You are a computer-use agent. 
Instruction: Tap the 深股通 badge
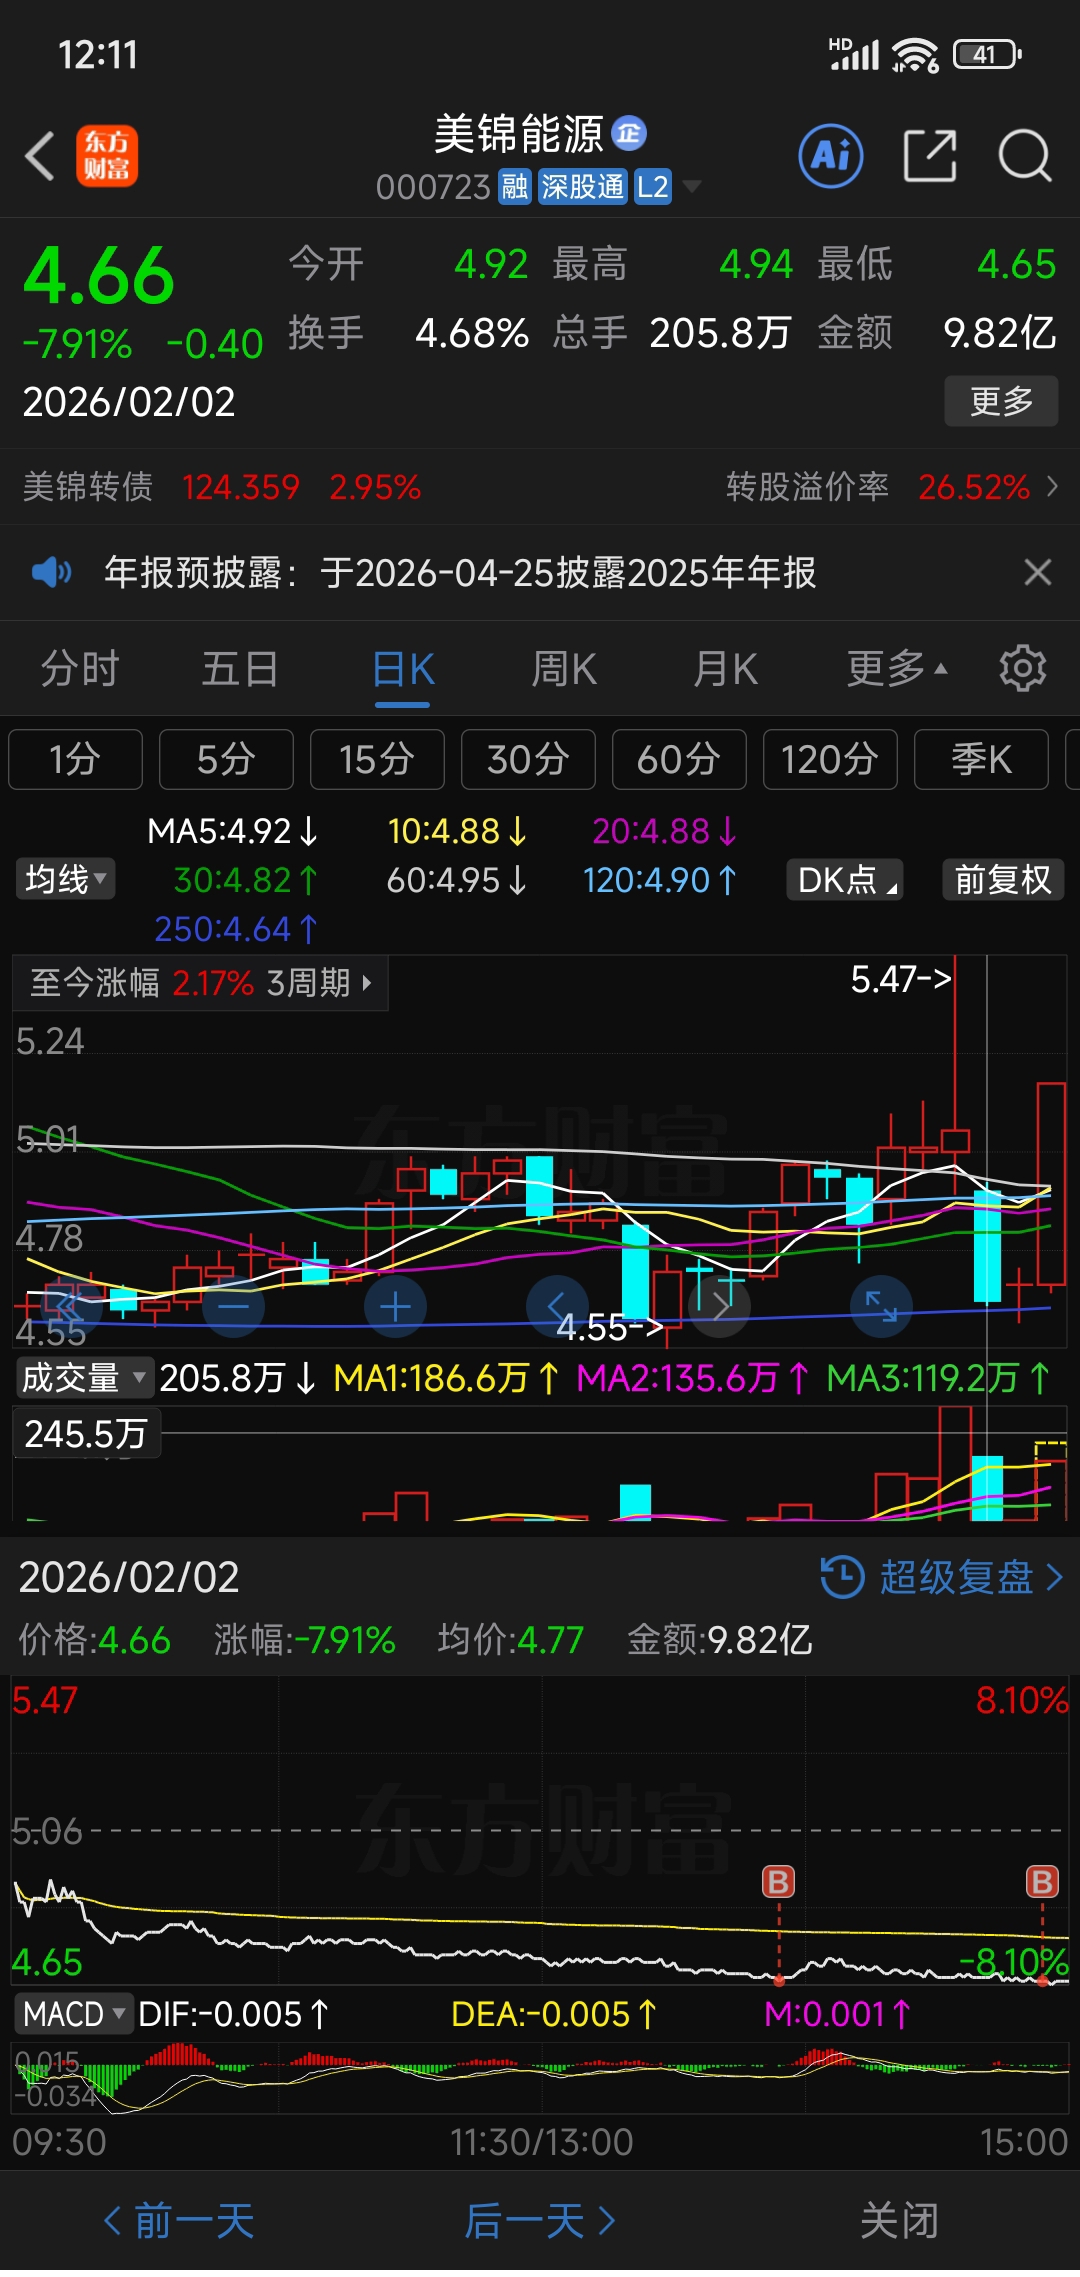coord(583,187)
